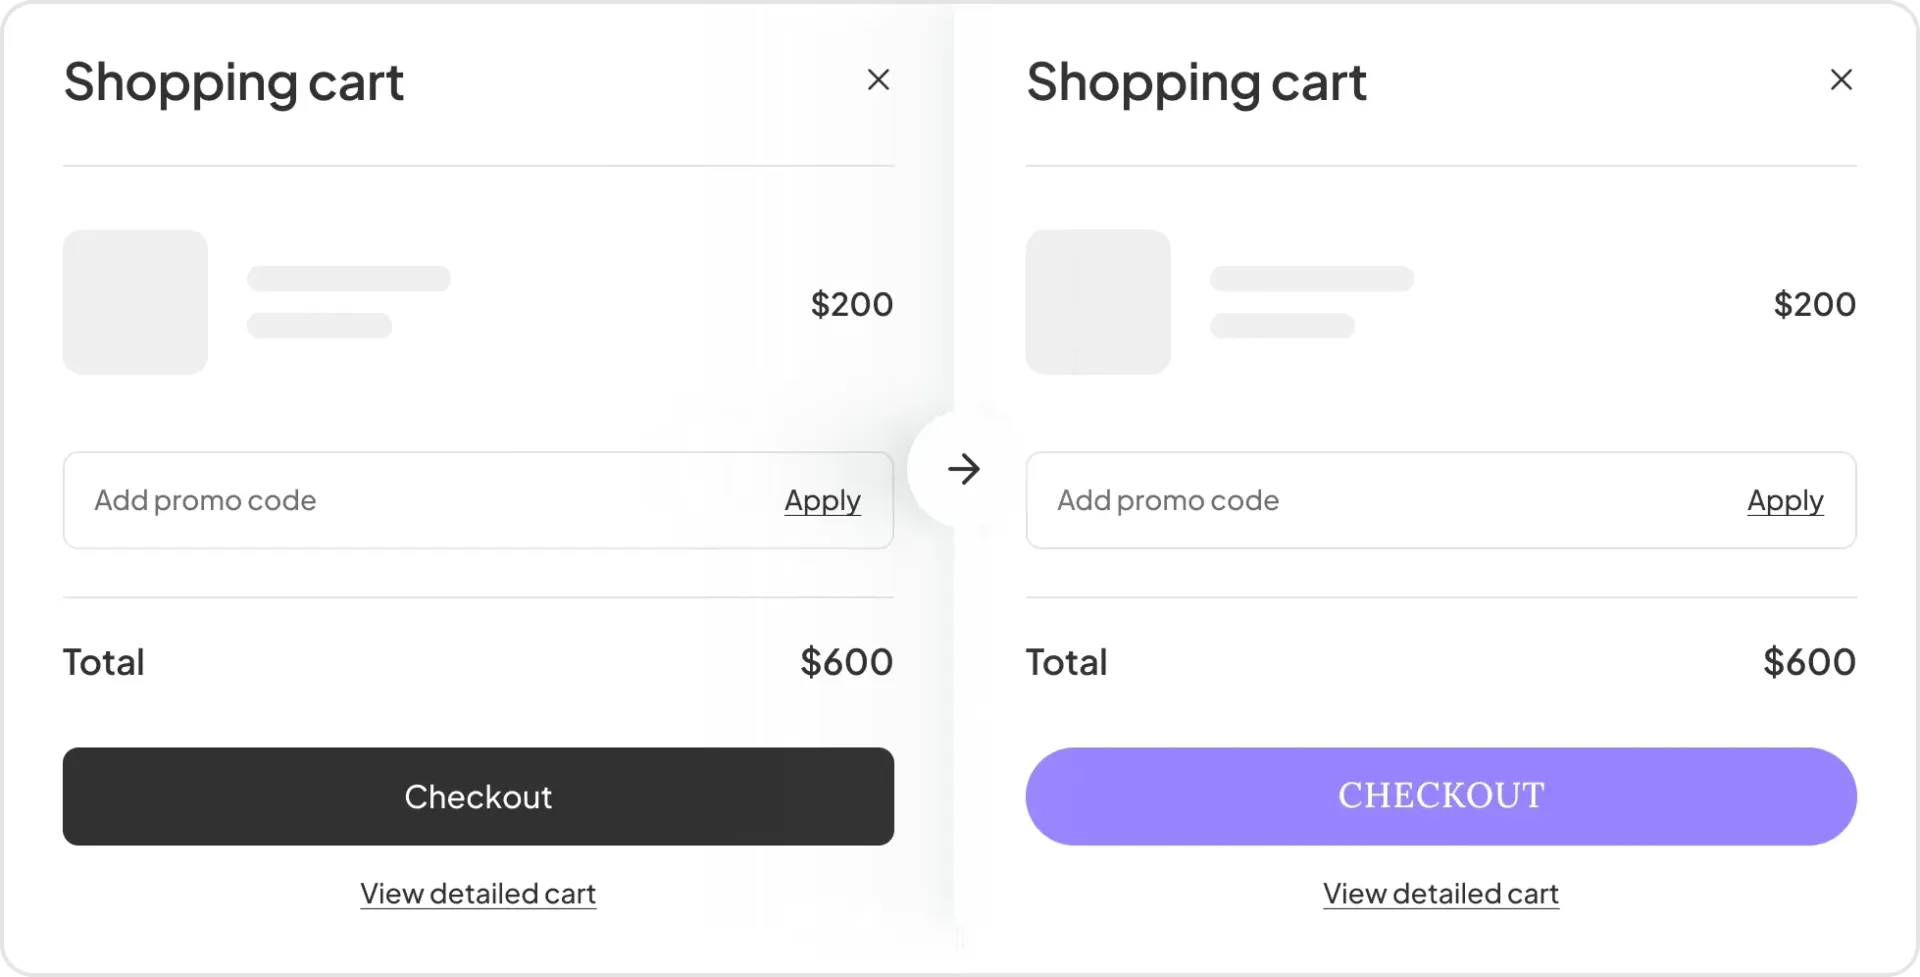1920x977 pixels.
Task: Click the purple CHECKOUT button
Action: click(x=1441, y=796)
